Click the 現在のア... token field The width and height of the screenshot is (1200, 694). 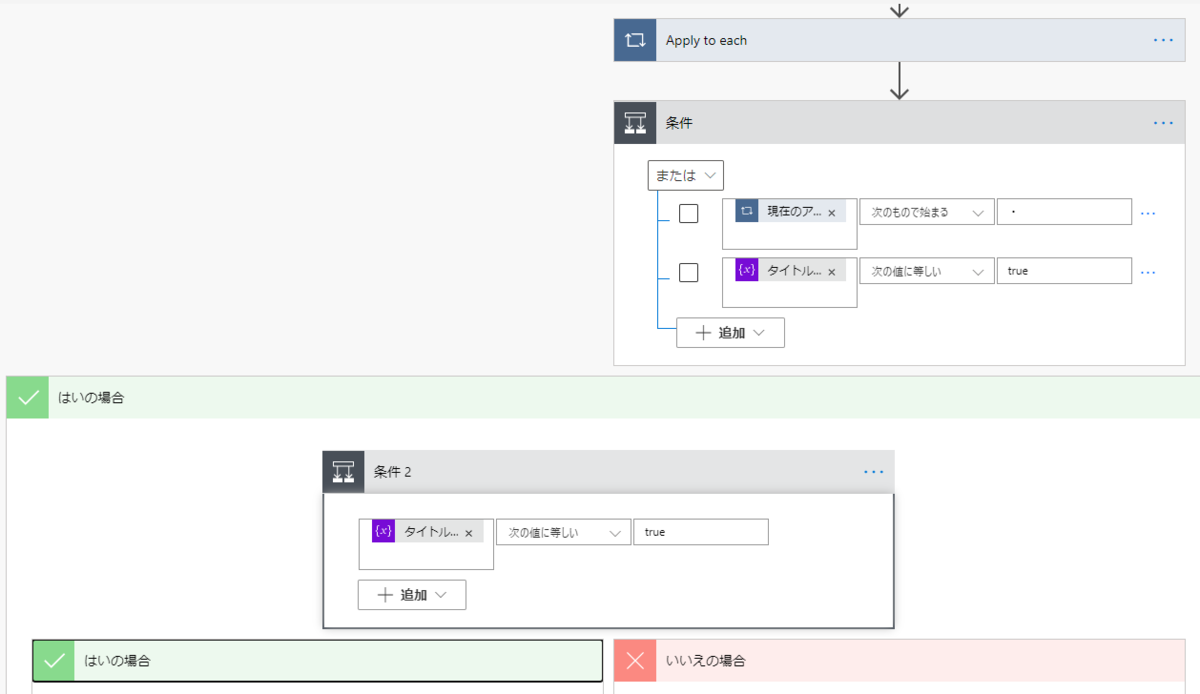click(790, 224)
